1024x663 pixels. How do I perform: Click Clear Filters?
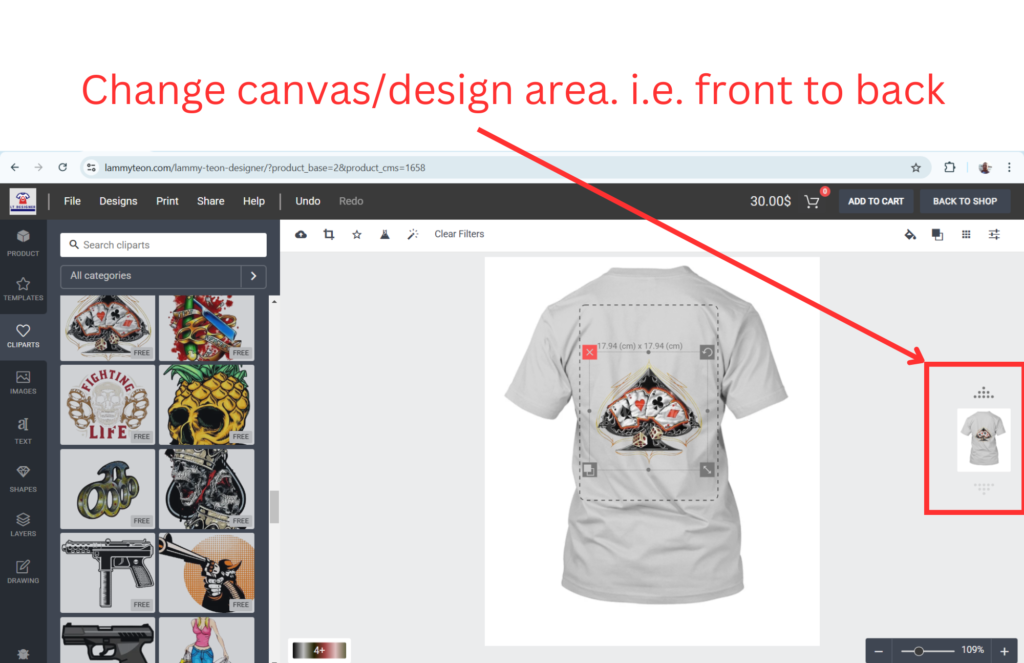point(459,234)
